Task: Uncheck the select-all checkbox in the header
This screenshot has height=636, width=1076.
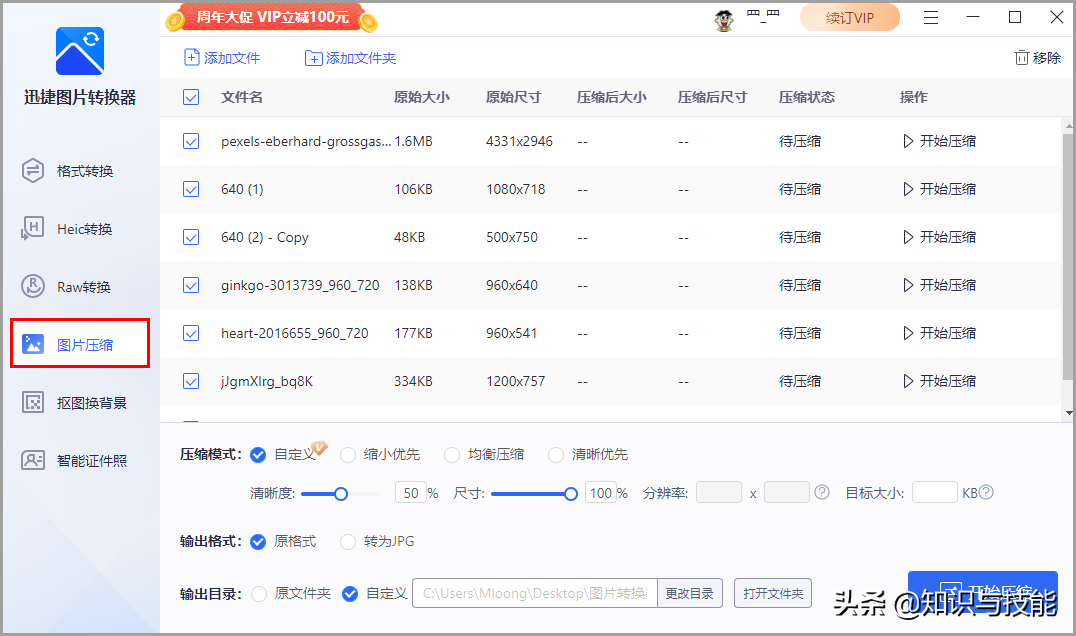Action: tap(191, 97)
